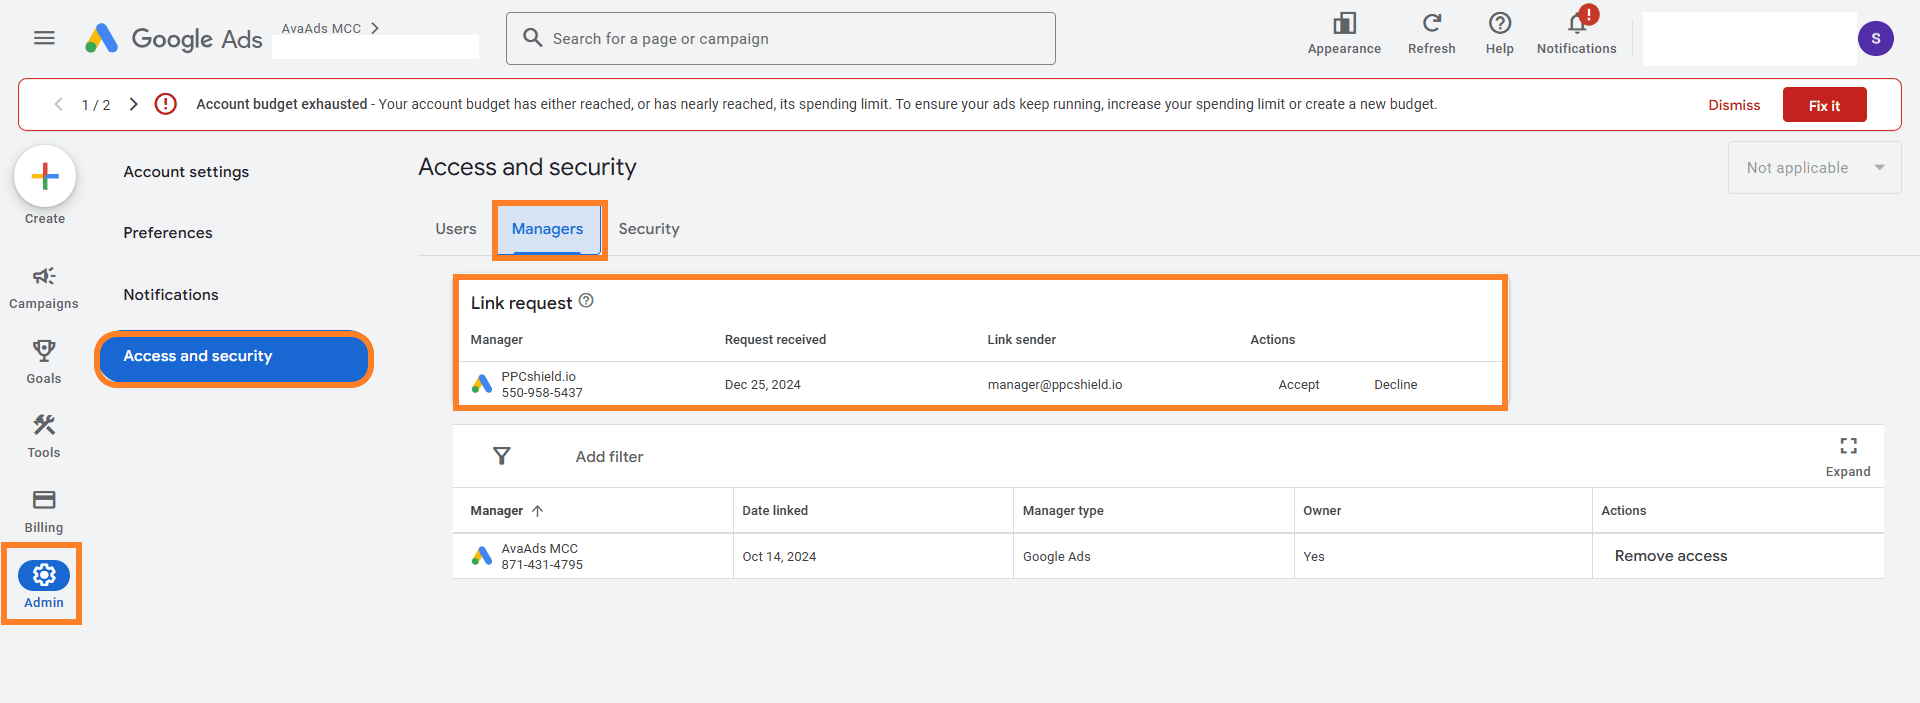Expand the AvaAds MCC account chevron

click(375, 28)
